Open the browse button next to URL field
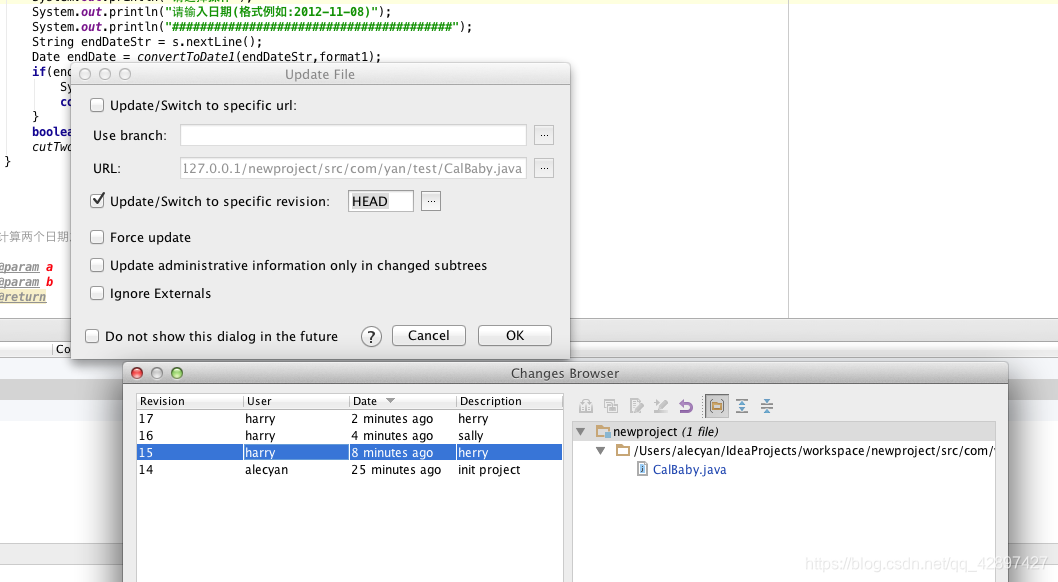1058x582 pixels. click(x=544, y=168)
